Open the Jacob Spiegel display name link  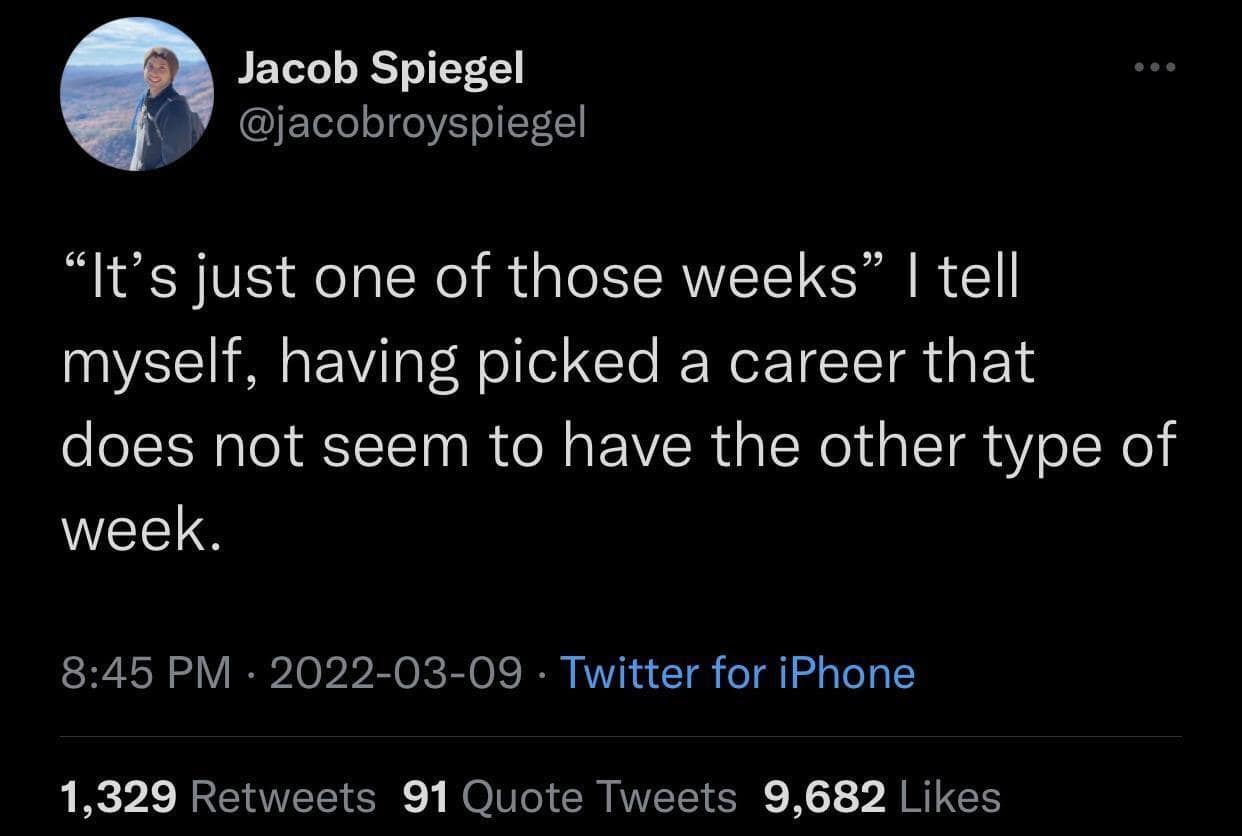click(380, 69)
